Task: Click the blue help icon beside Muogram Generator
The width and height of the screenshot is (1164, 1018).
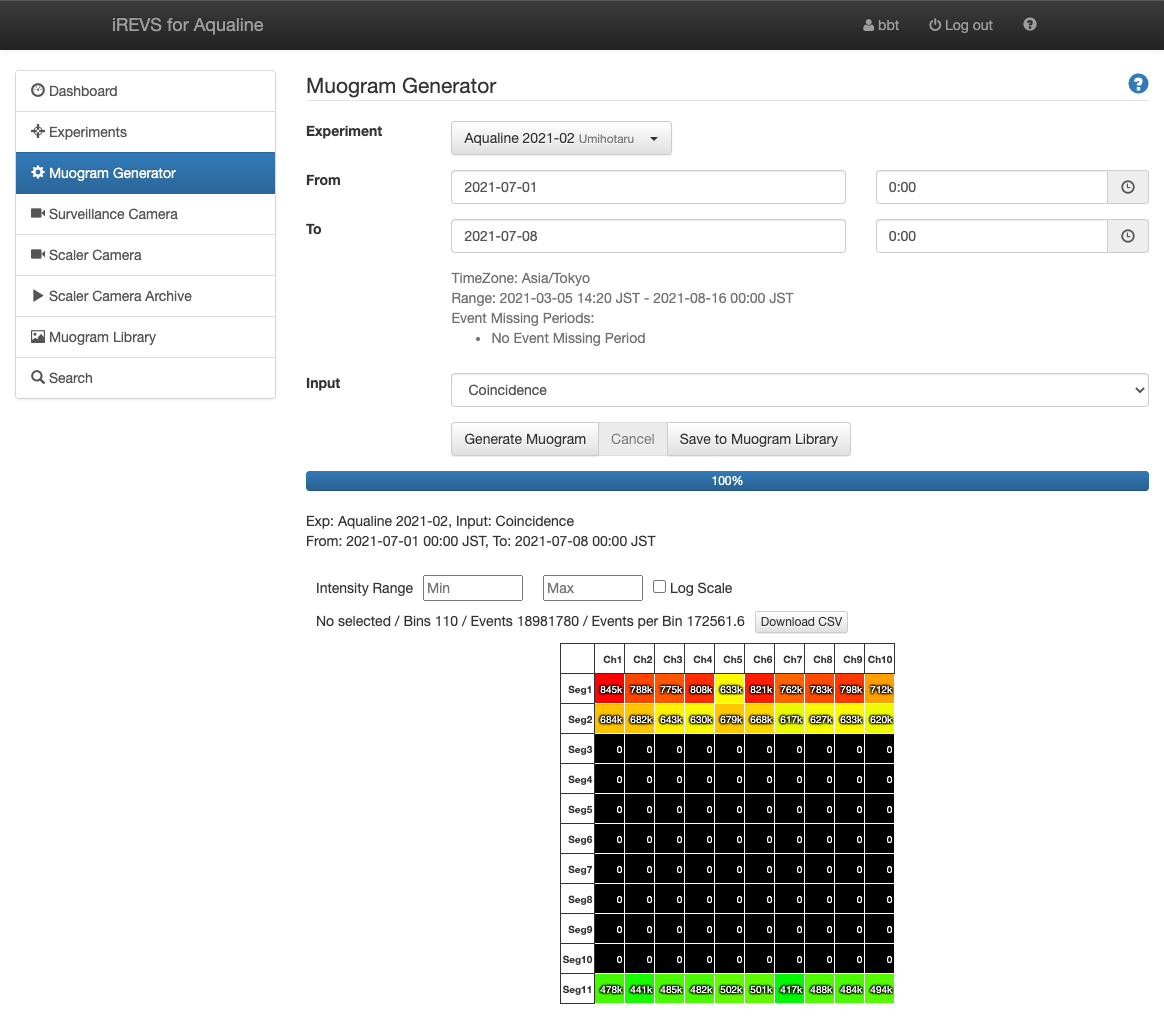Action: point(1138,84)
